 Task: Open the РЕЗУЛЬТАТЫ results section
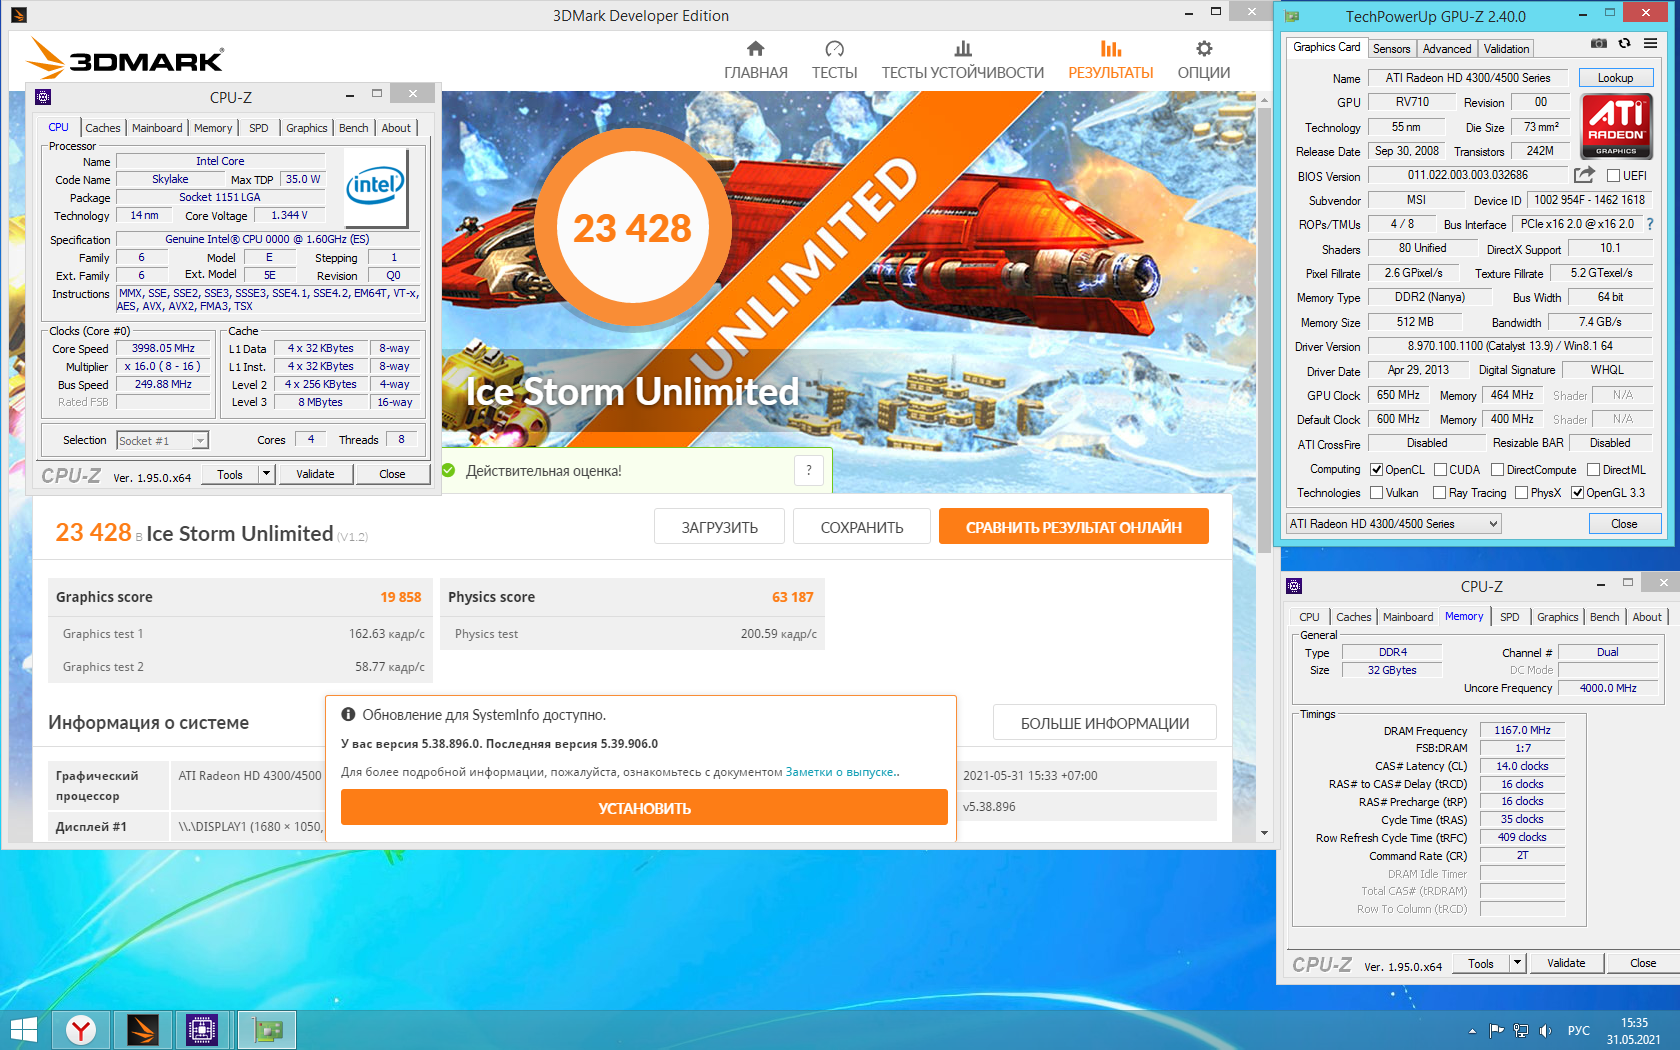(x=1110, y=60)
